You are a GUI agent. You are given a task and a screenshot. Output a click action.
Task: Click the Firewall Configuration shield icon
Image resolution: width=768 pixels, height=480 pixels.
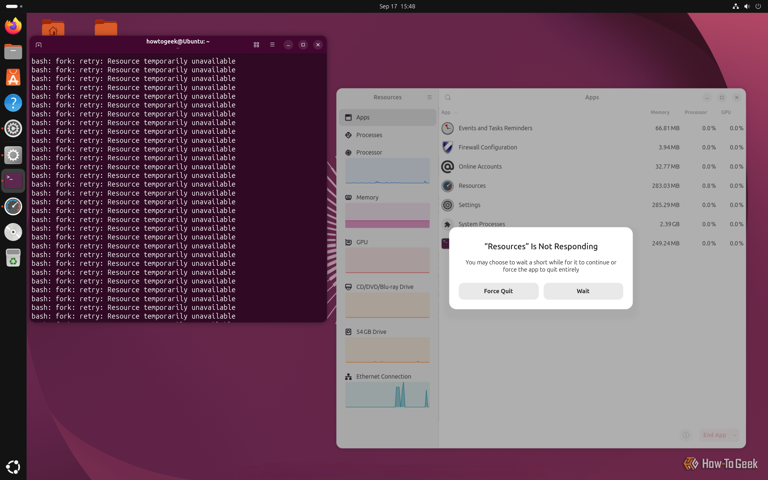coord(447,147)
